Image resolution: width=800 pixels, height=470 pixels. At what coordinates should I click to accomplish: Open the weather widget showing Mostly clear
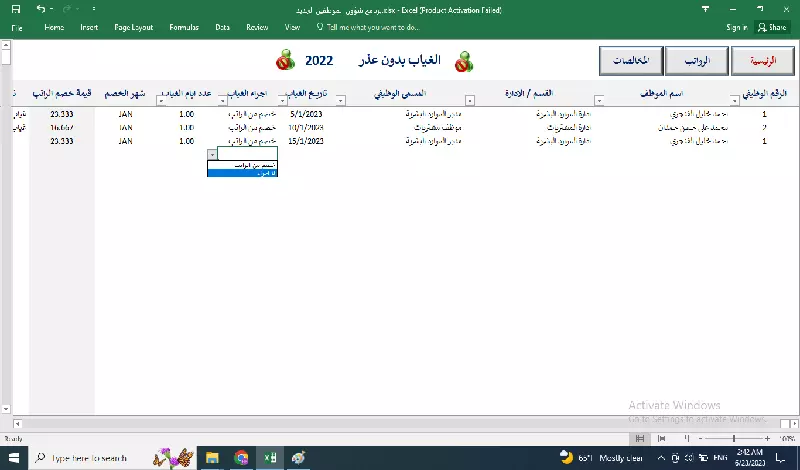pyautogui.click(x=601, y=458)
